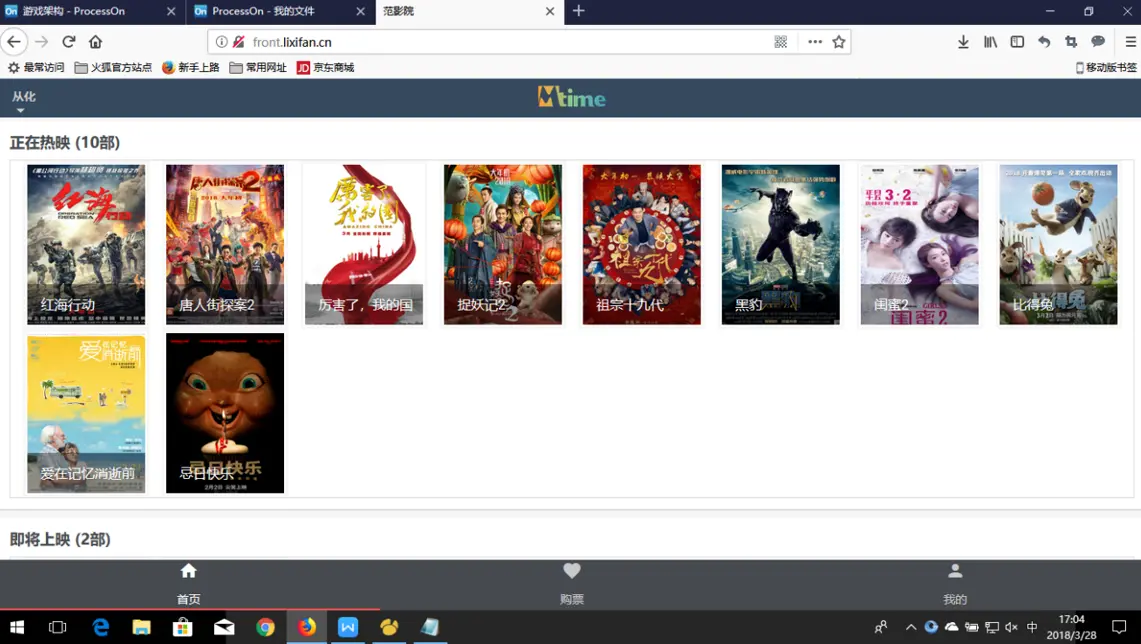1141x644 pixels.
Task: Open the chat bubble toolbar icon
Action: [1098, 41]
